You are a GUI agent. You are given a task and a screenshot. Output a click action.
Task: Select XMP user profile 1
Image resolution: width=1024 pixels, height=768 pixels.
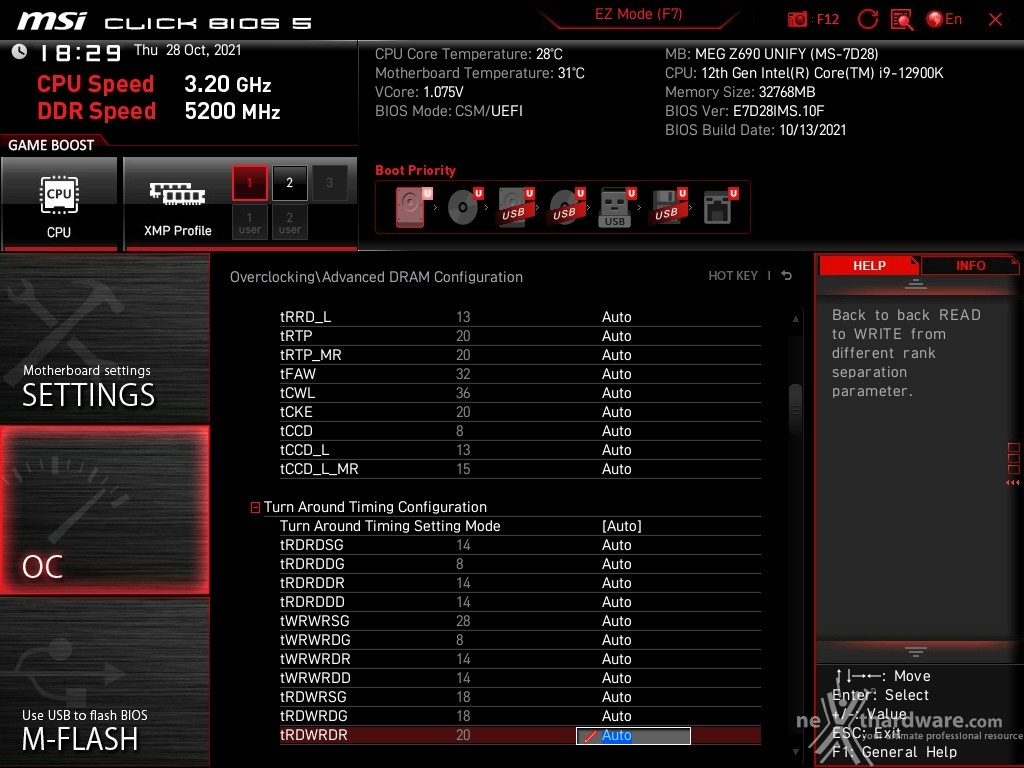[249, 223]
